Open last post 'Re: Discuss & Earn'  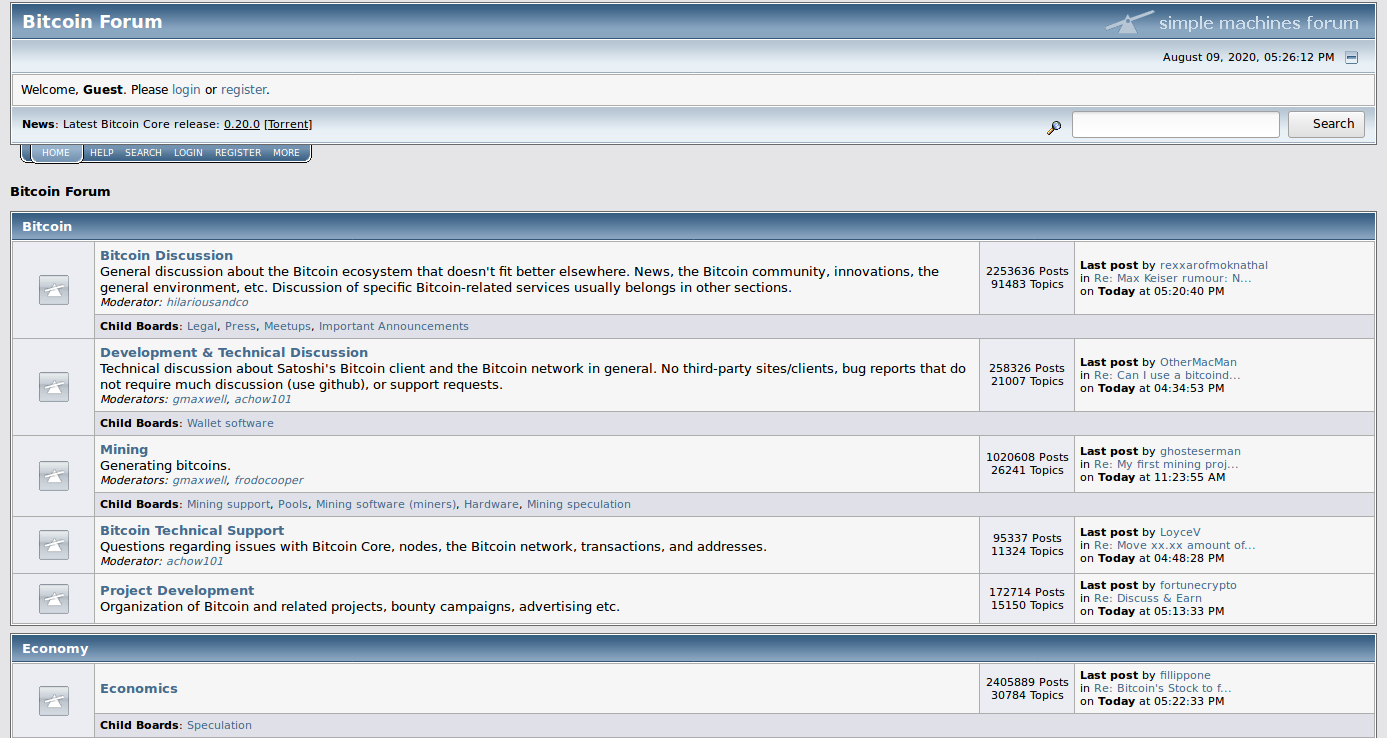click(x=1148, y=599)
